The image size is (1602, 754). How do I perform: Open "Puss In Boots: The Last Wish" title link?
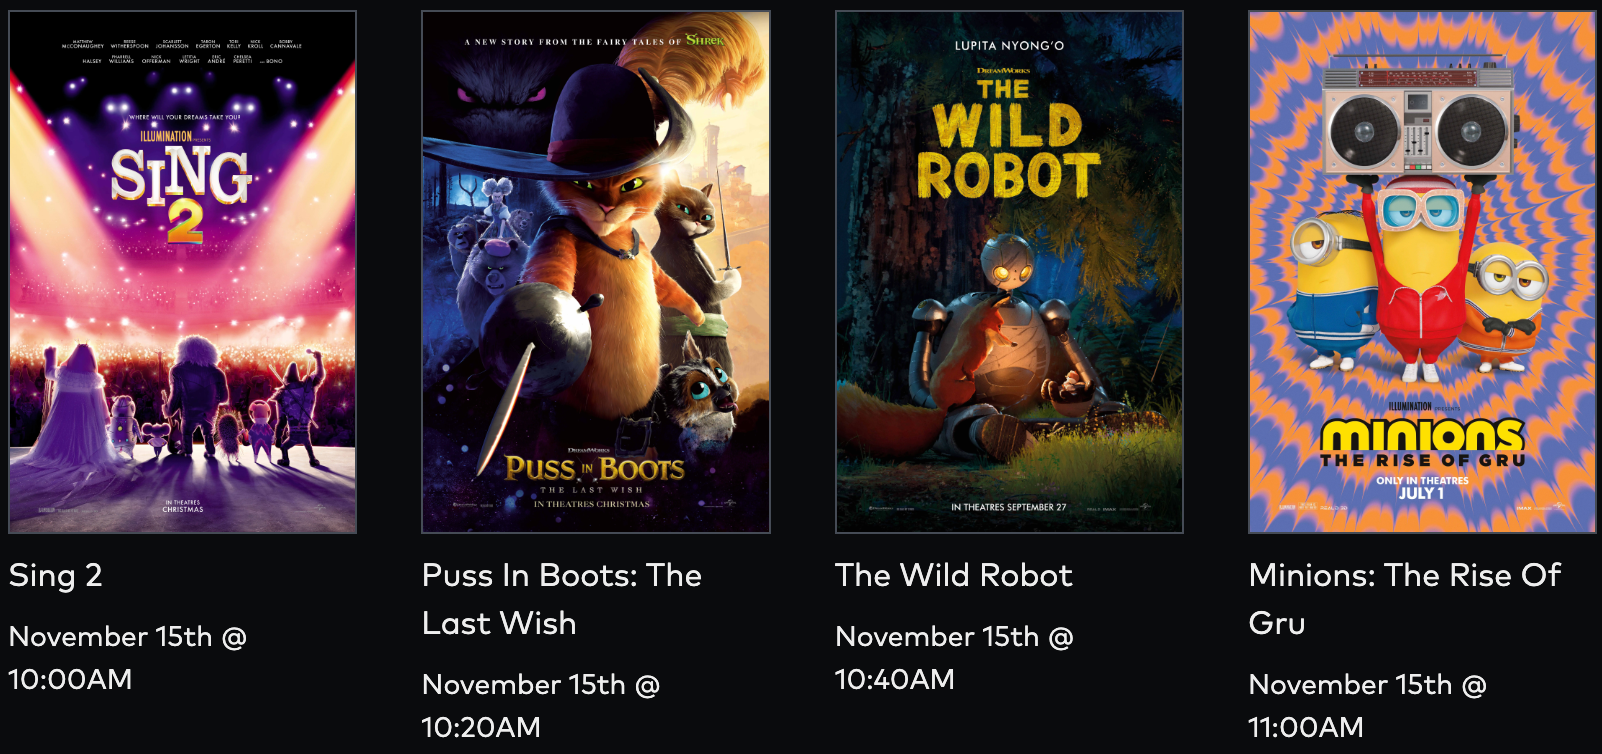point(562,599)
